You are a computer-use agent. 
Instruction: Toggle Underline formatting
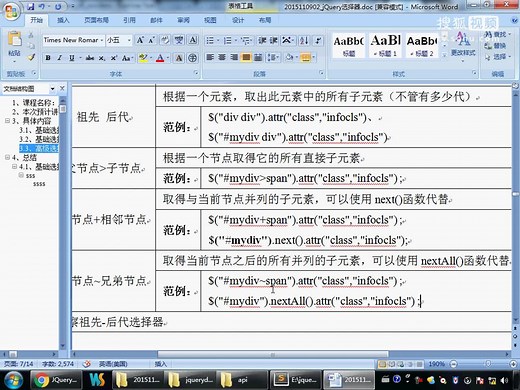tap(72, 58)
